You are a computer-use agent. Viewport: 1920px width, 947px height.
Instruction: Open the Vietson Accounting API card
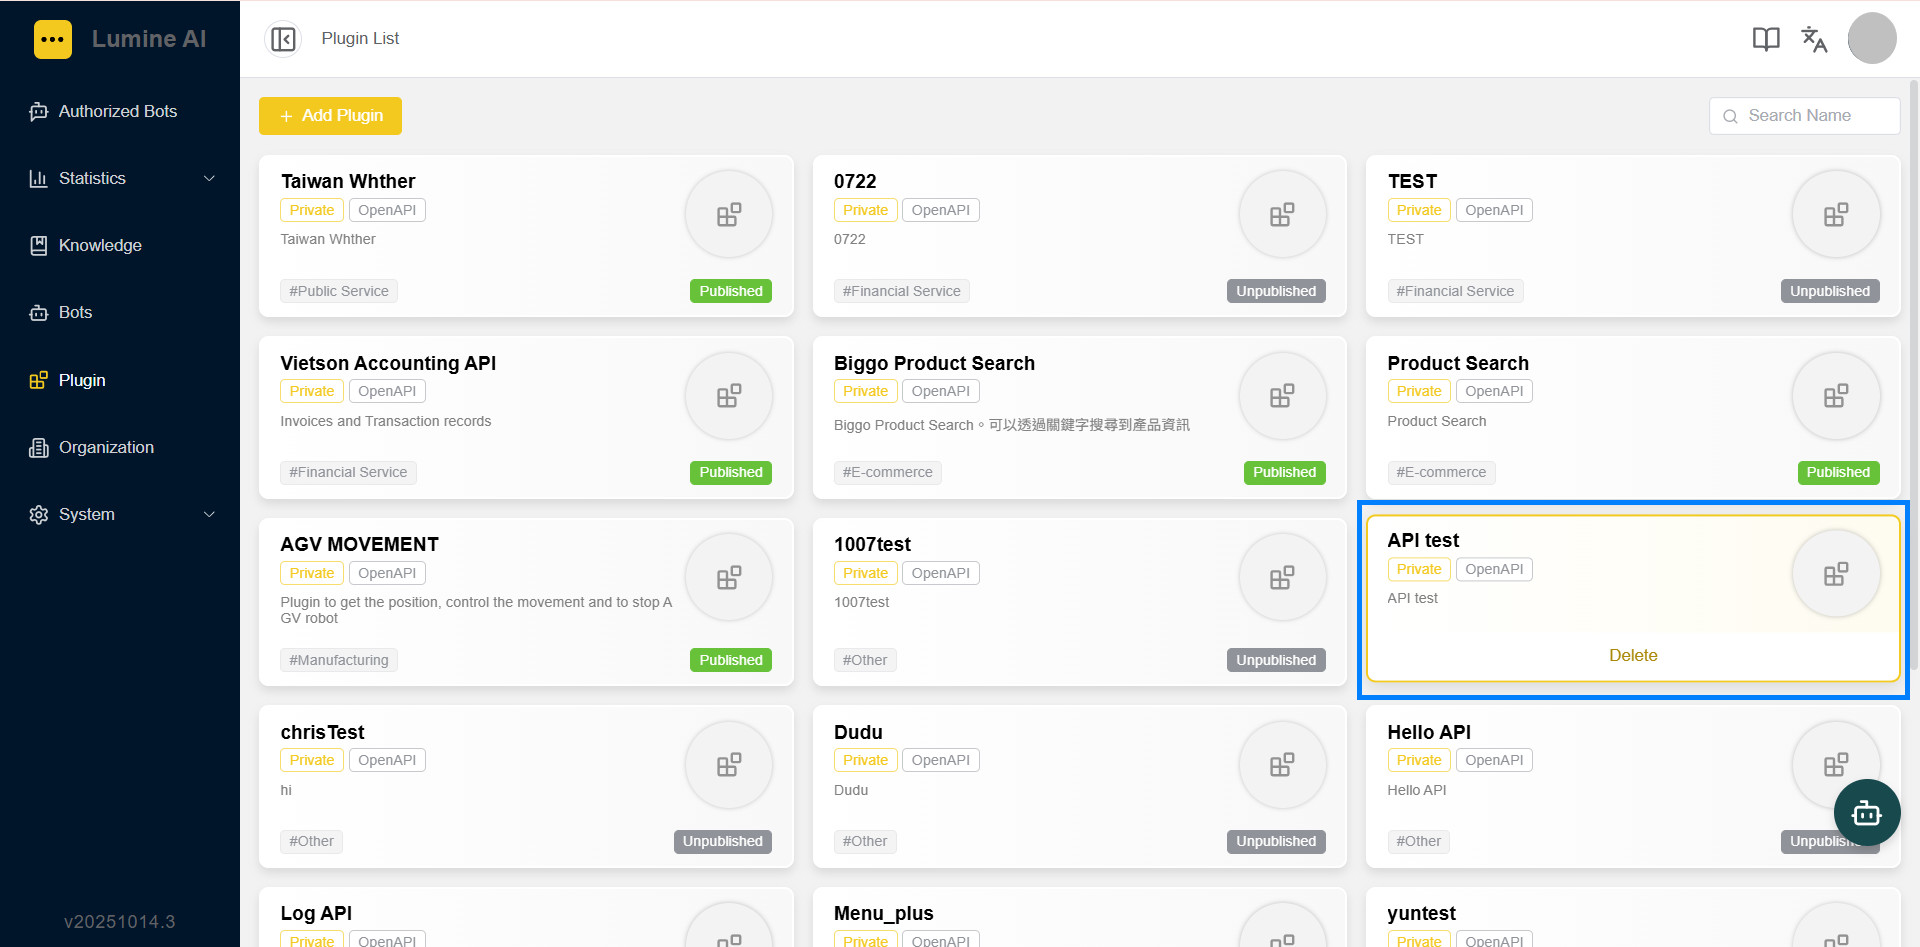526,418
